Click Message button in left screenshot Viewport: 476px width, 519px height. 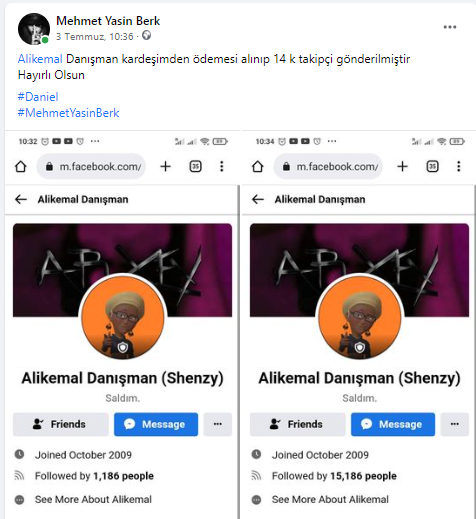[156, 424]
